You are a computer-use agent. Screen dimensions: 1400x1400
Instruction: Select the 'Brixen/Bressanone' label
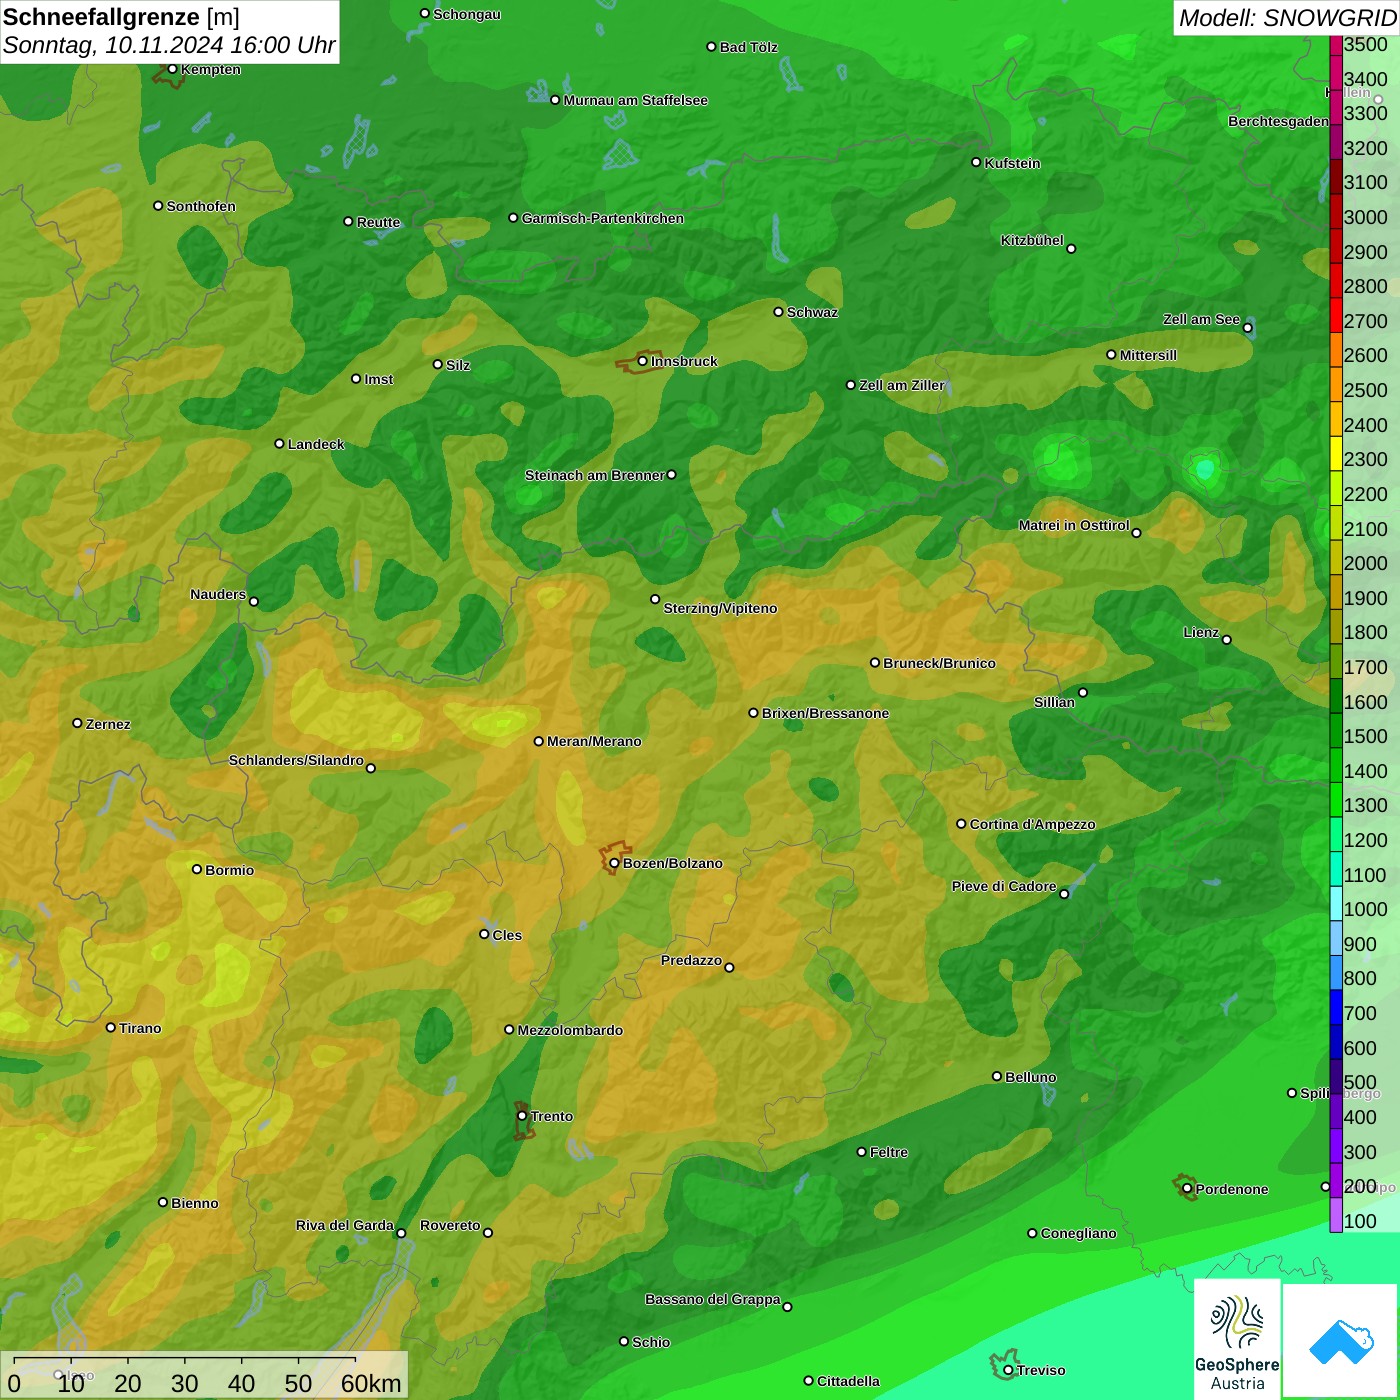(825, 713)
